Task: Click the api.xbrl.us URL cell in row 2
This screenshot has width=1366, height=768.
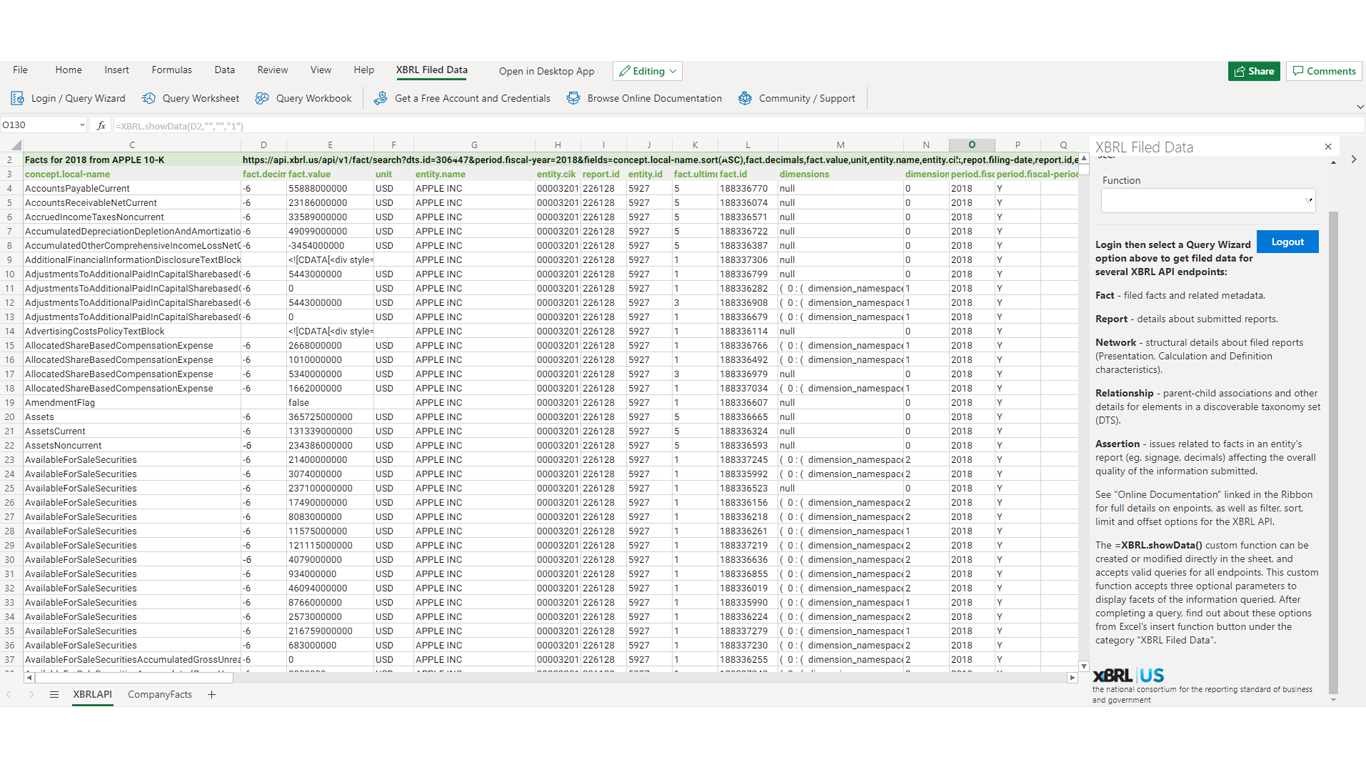Action: tap(660, 160)
